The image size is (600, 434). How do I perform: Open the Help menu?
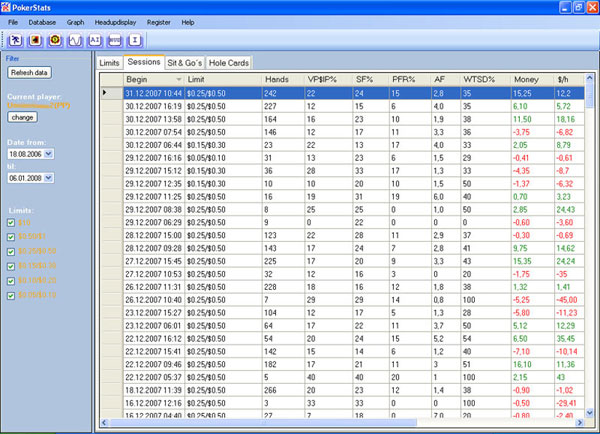point(188,22)
